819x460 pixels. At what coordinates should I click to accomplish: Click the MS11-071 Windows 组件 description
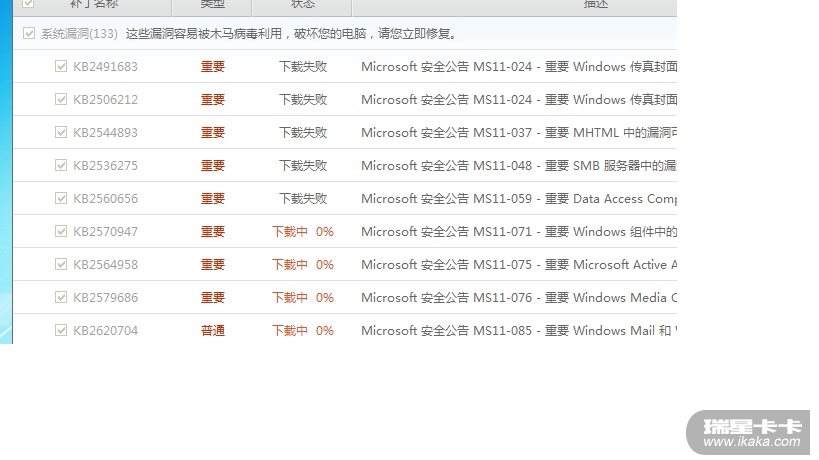pos(519,232)
